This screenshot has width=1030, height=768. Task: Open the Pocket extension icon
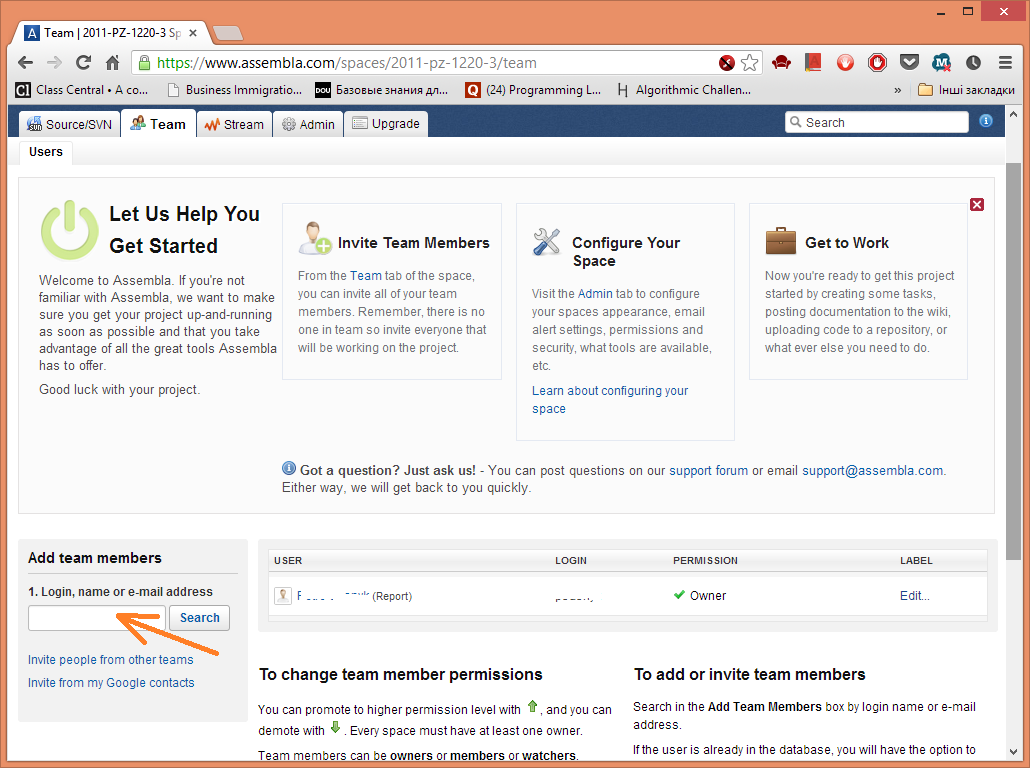click(909, 63)
